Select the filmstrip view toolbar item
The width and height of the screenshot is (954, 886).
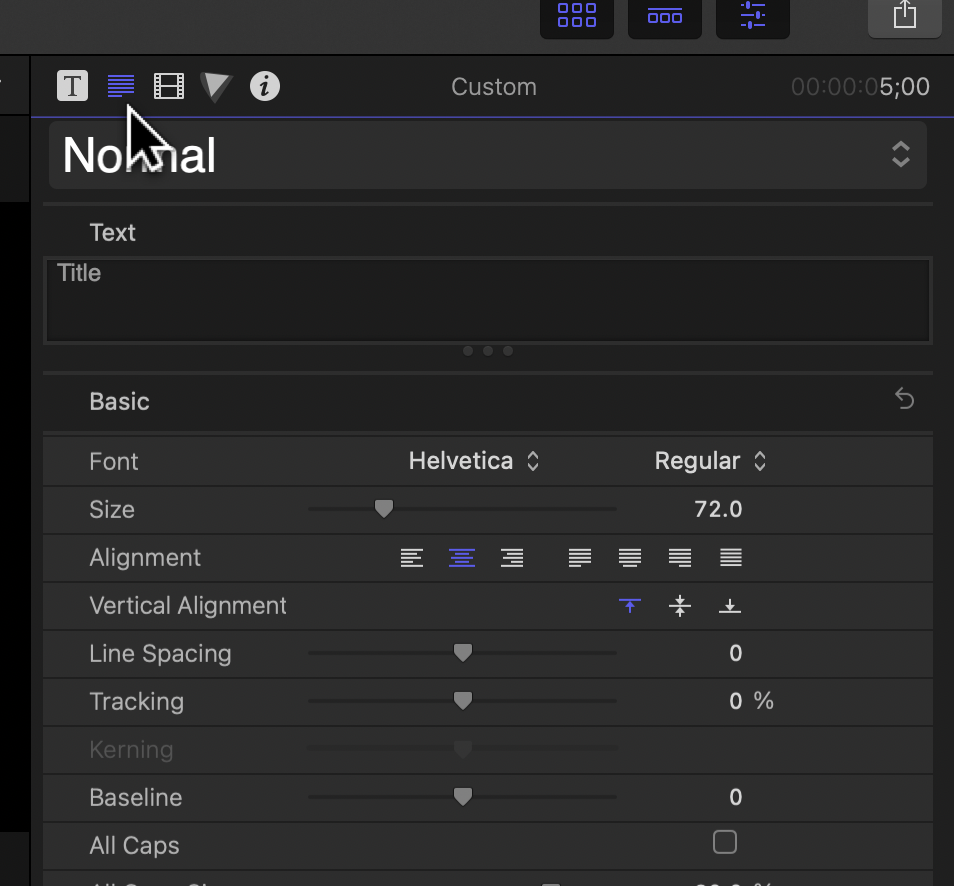point(664,16)
